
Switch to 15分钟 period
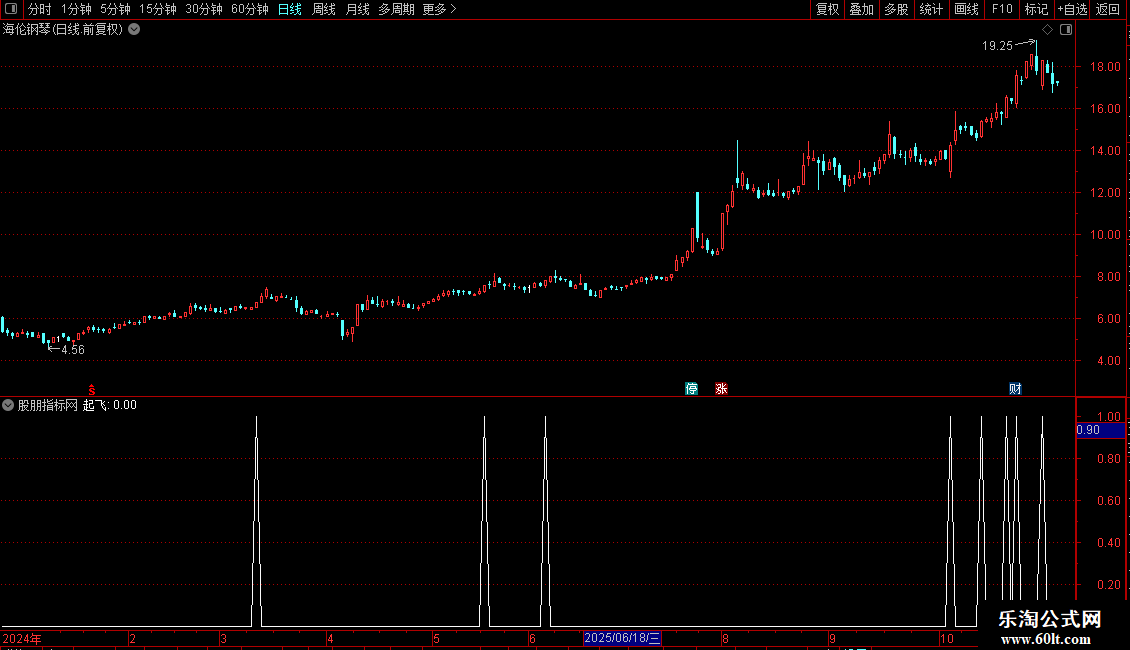158,9
